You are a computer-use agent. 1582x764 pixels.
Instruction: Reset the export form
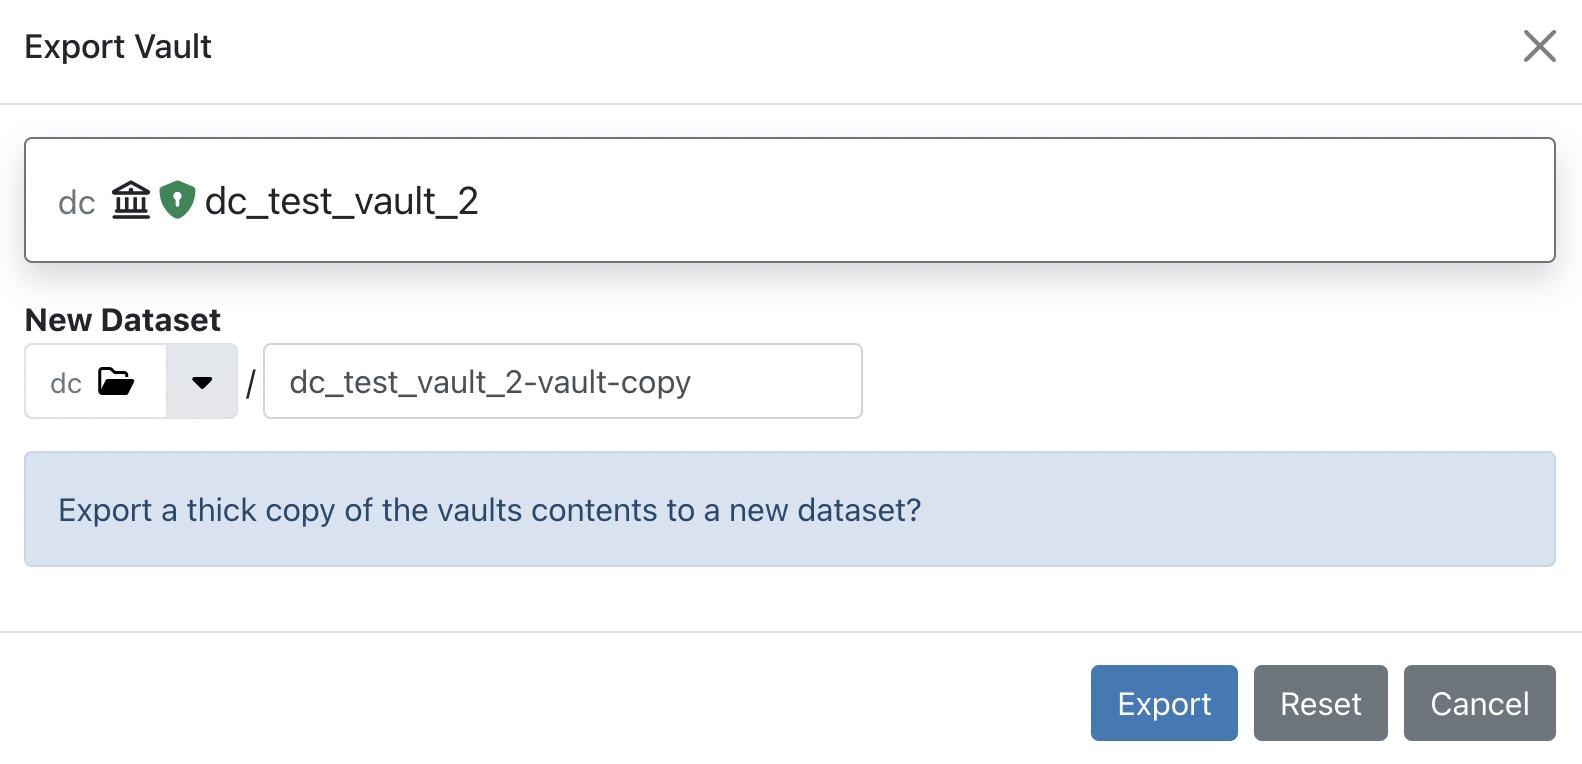tap(1320, 703)
